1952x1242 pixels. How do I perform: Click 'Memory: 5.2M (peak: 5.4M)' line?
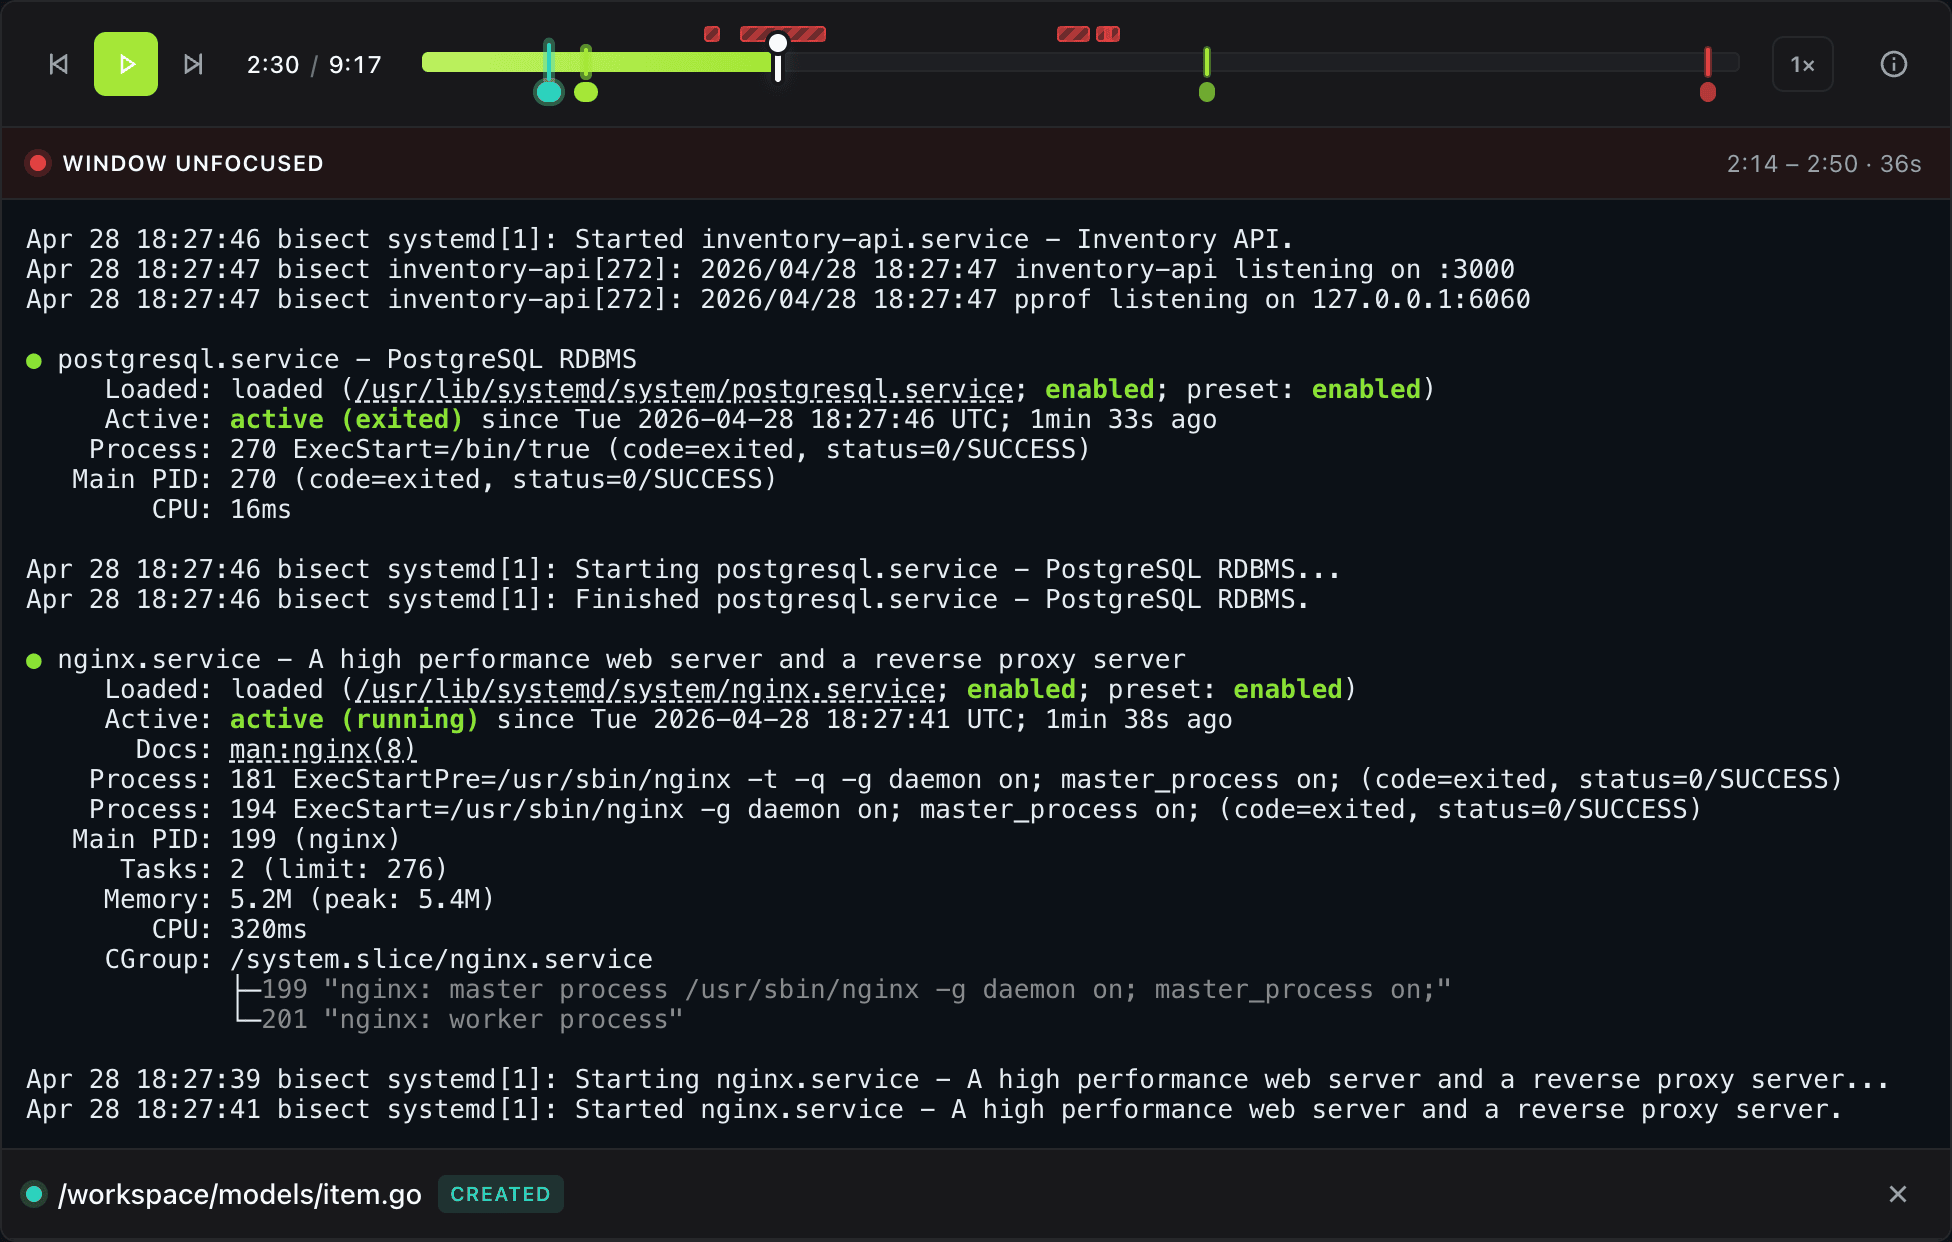pyautogui.click(x=299, y=899)
